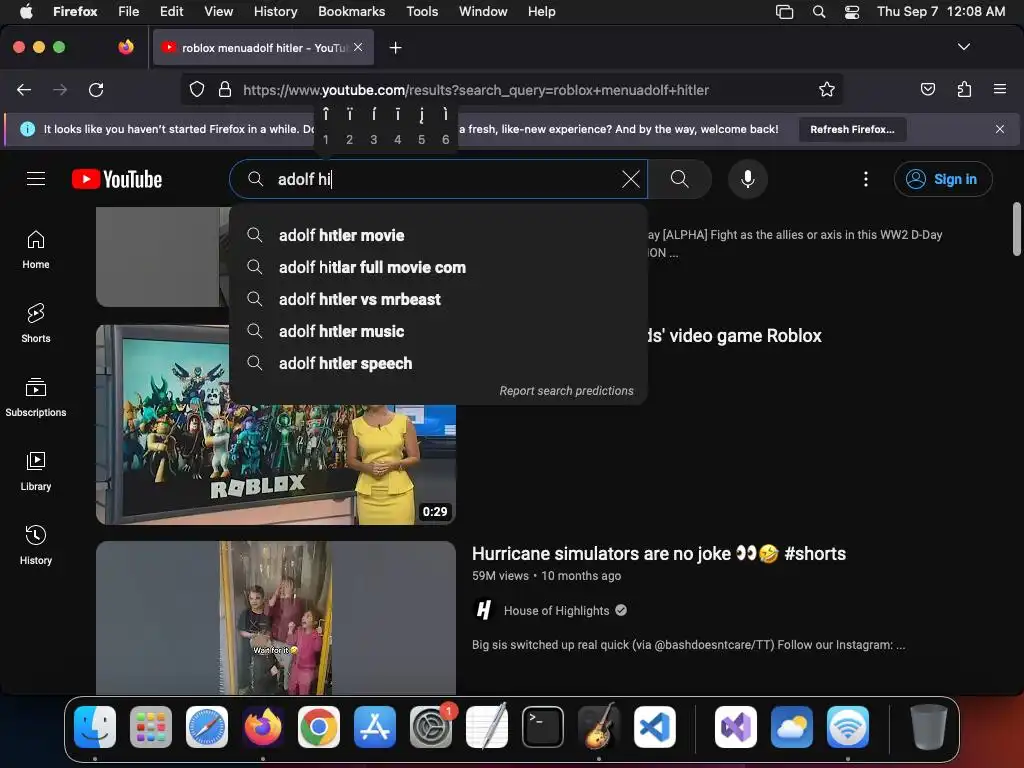Open a new tab
1024x768 pixels.
tap(395, 48)
